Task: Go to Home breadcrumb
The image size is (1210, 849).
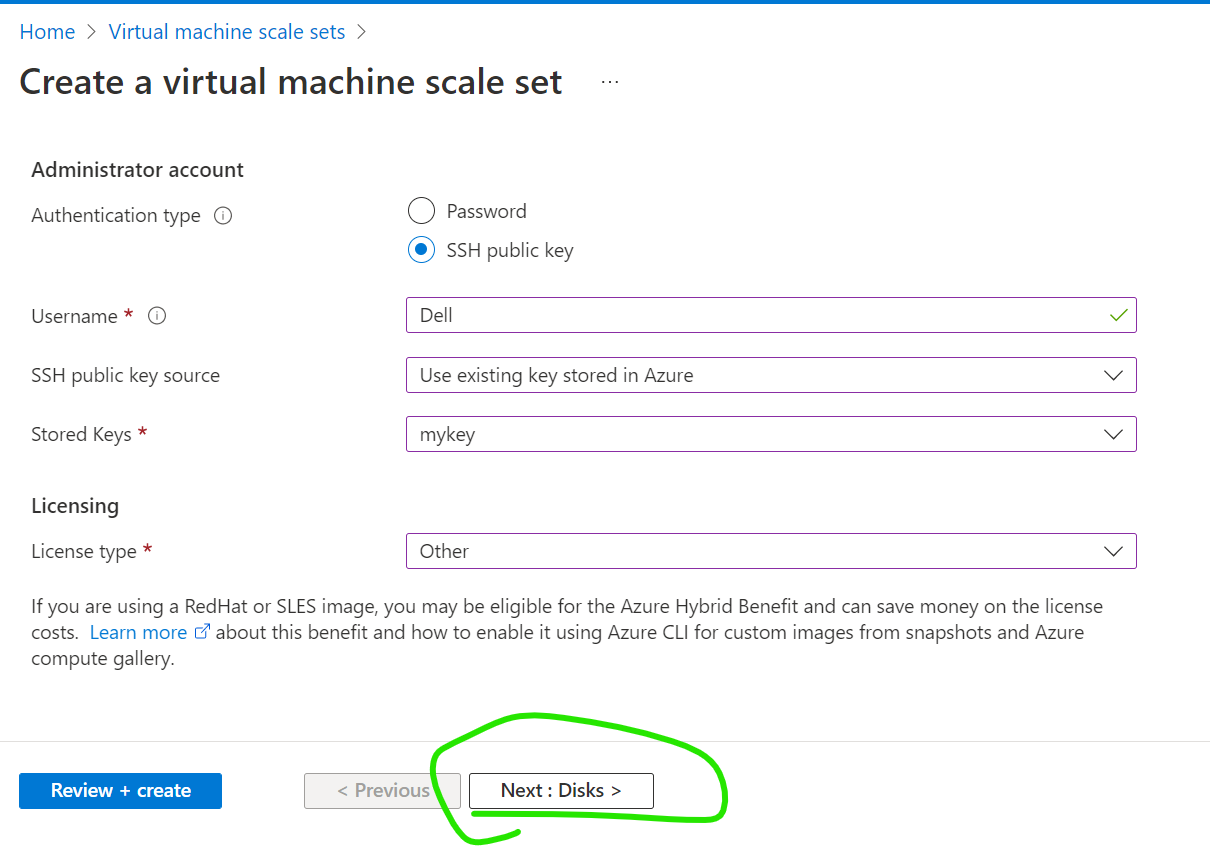Action: (47, 32)
